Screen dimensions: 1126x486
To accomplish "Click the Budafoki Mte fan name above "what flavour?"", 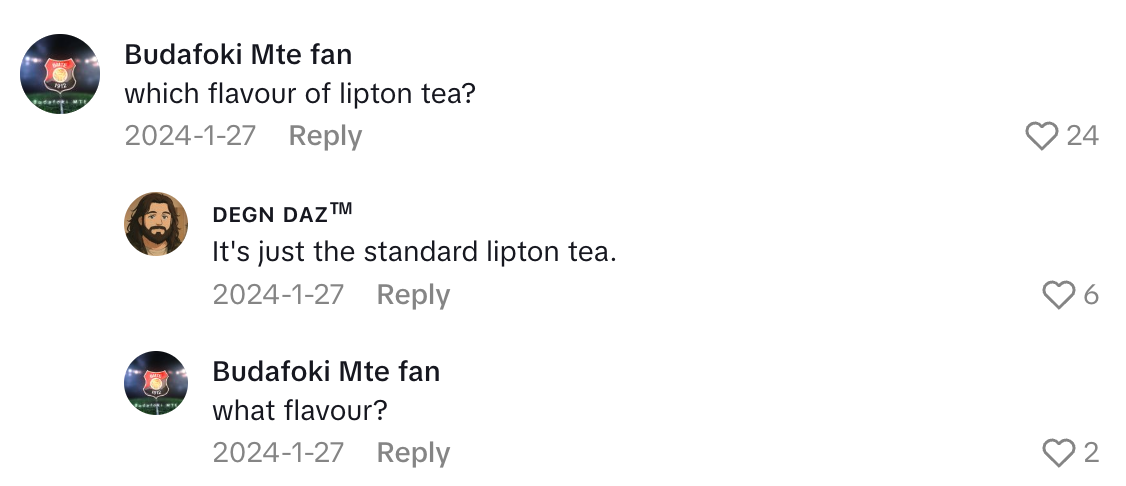I will point(326,371).
